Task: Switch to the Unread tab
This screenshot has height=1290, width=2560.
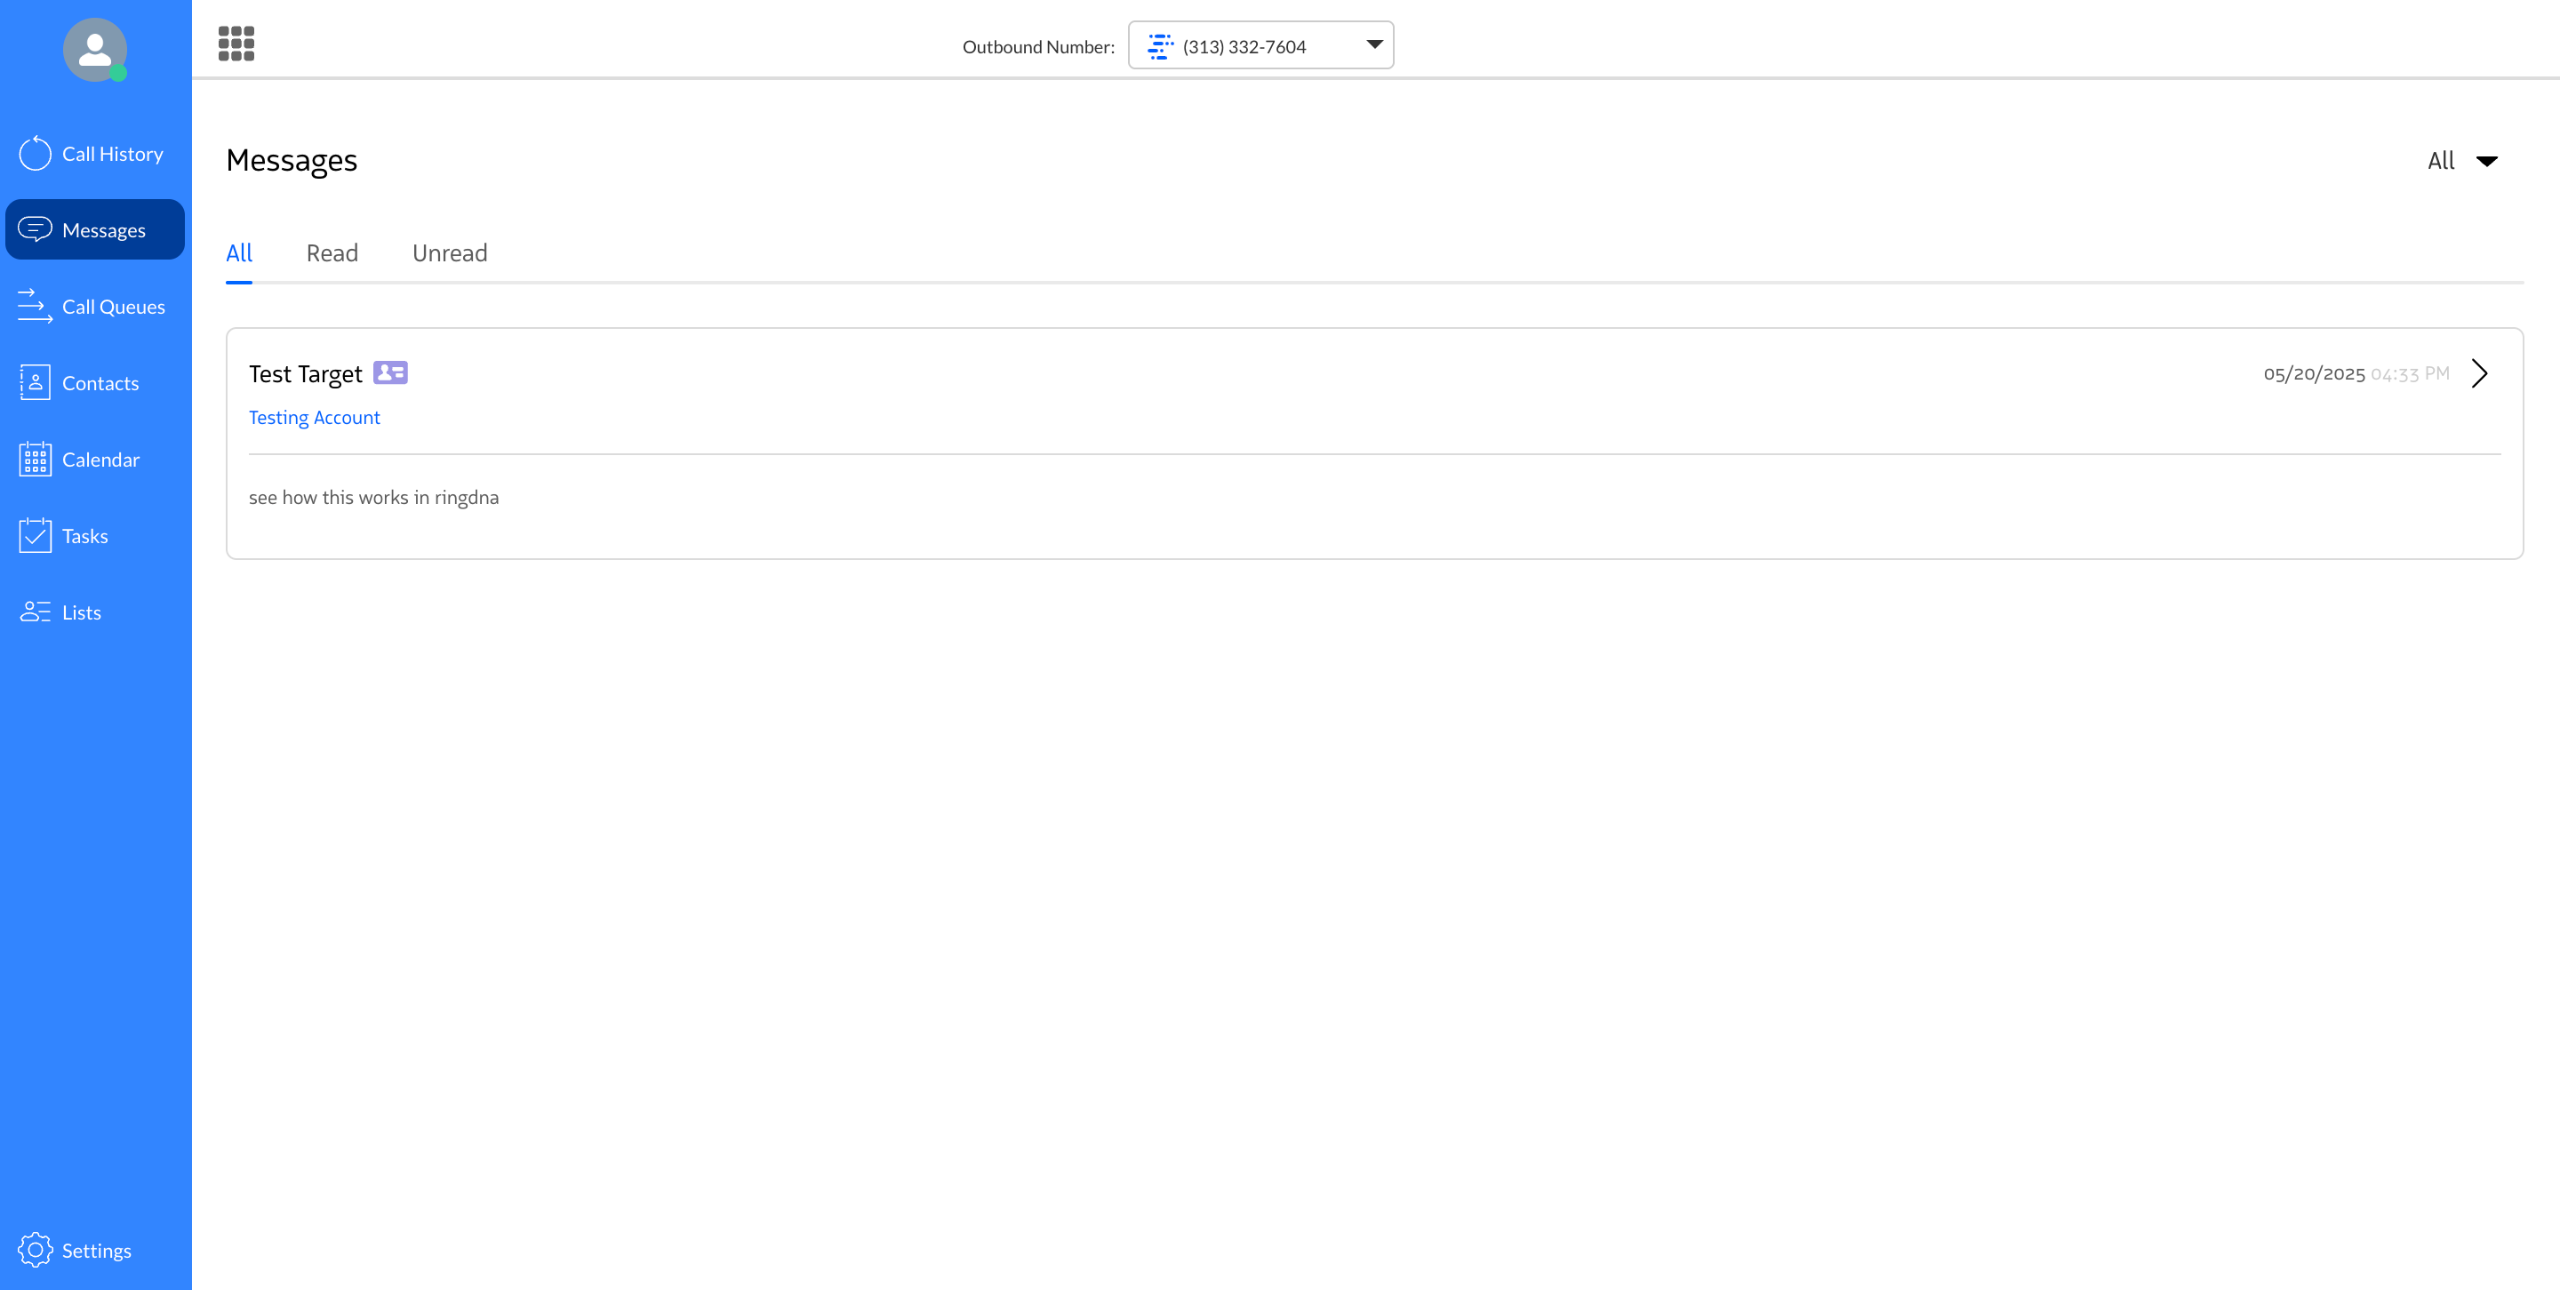Action: 449,253
